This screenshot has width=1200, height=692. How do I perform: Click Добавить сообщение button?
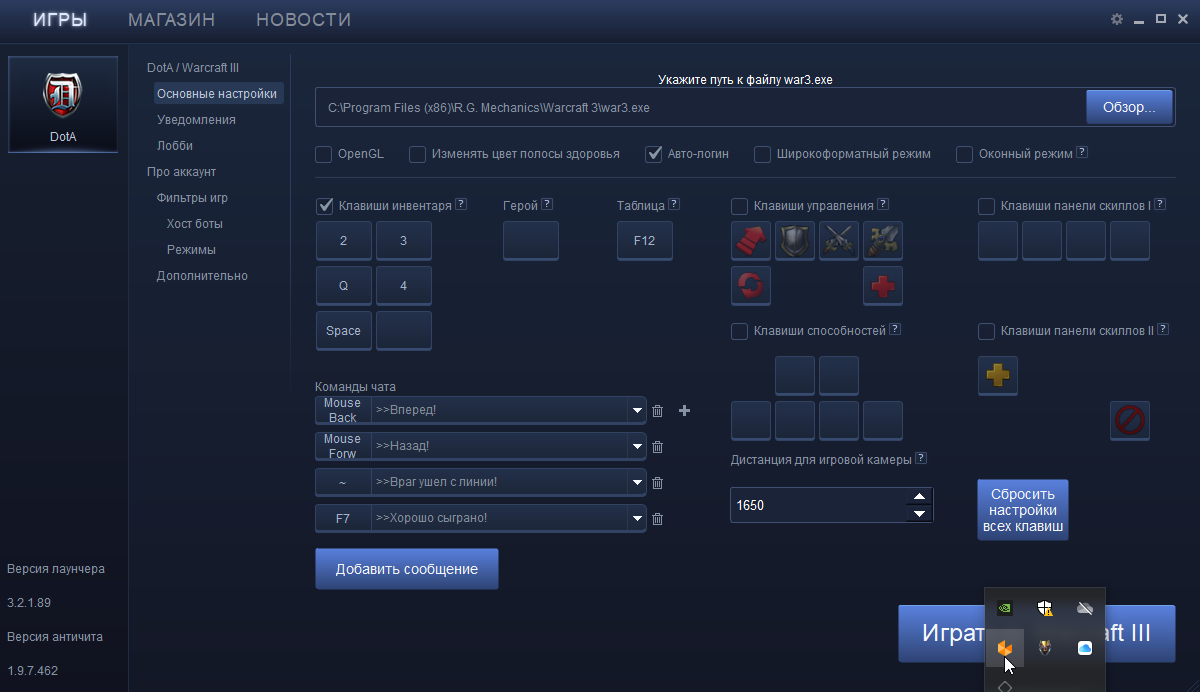coord(407,569)
